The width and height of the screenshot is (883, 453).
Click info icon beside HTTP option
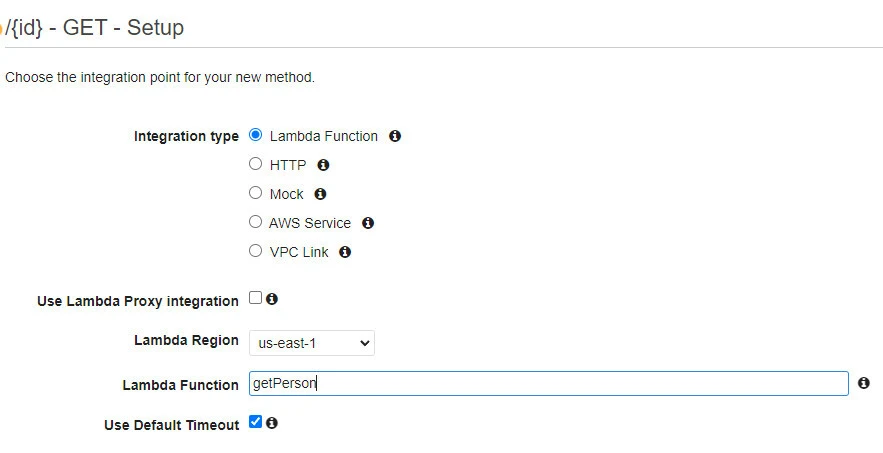click(323, 165)
